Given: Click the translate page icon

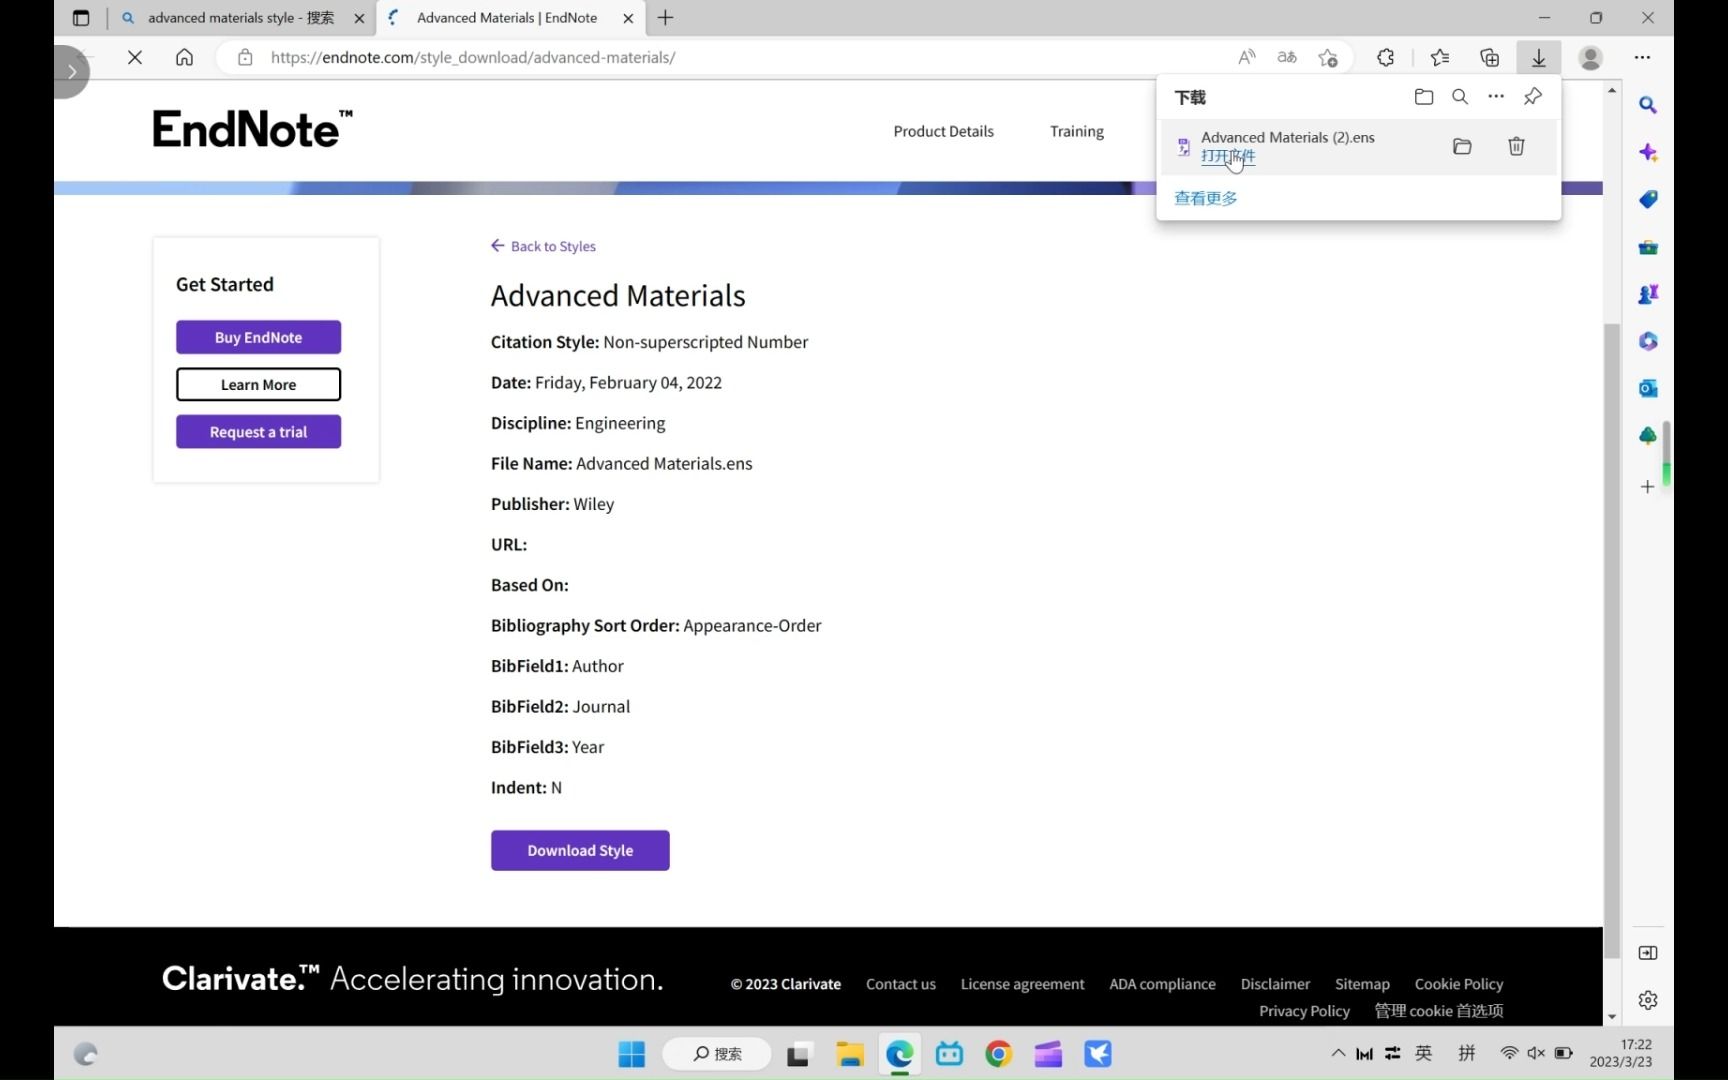Looking at the screenshot, I should pyautogui.click(x=1287, y=57).
